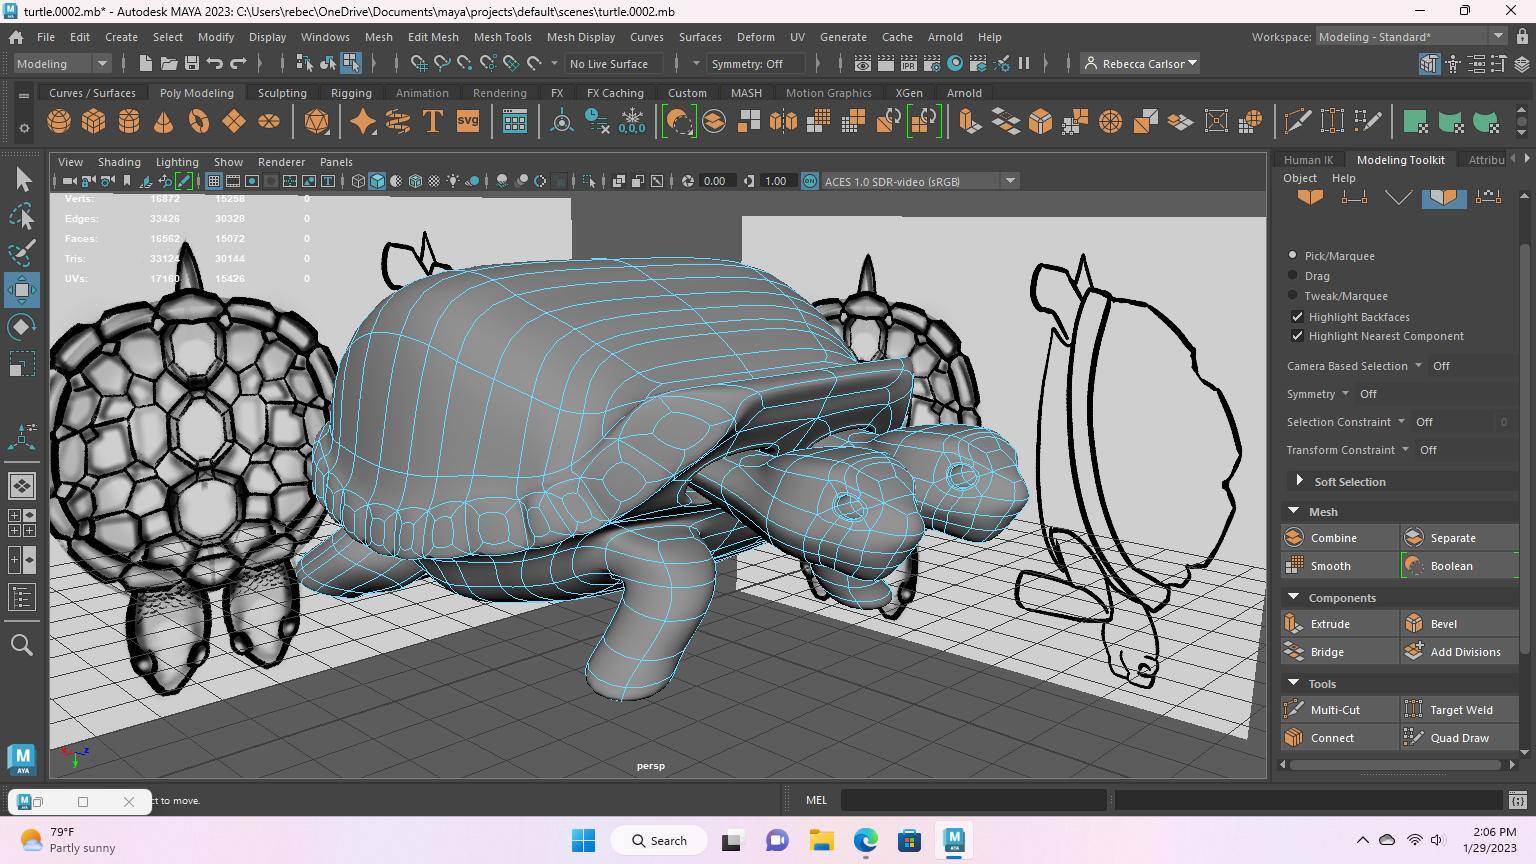Click the polygon sphere shelf icon

pos(59,122)
